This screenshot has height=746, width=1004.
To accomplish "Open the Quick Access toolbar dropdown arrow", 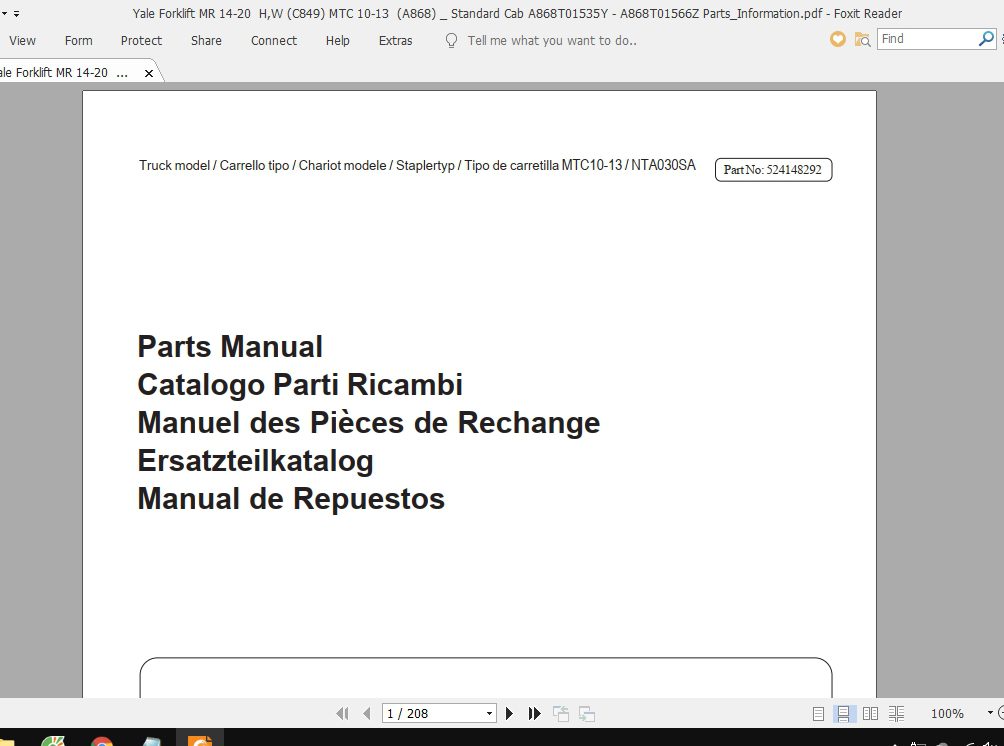I will coord(16,13).
